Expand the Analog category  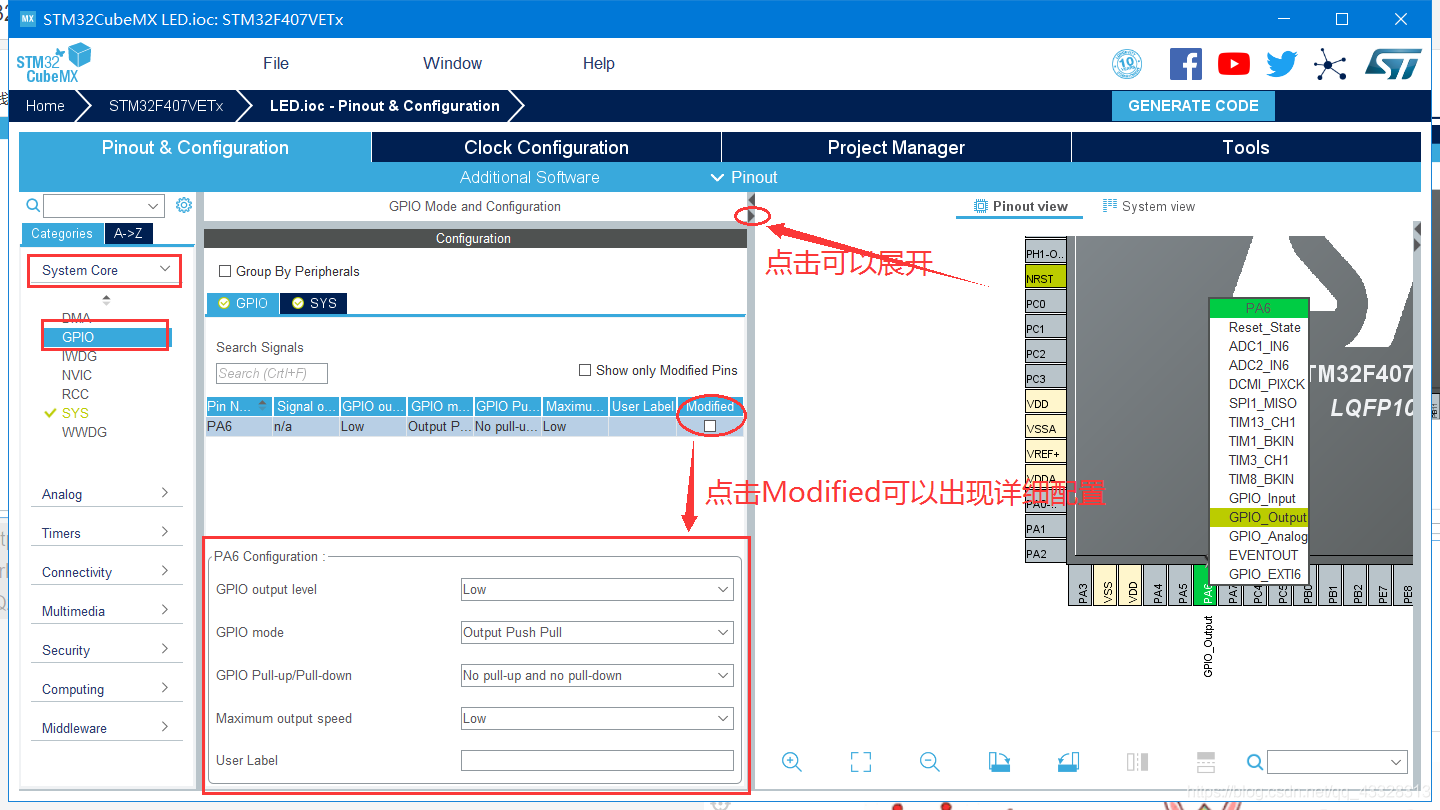point(106,494)
